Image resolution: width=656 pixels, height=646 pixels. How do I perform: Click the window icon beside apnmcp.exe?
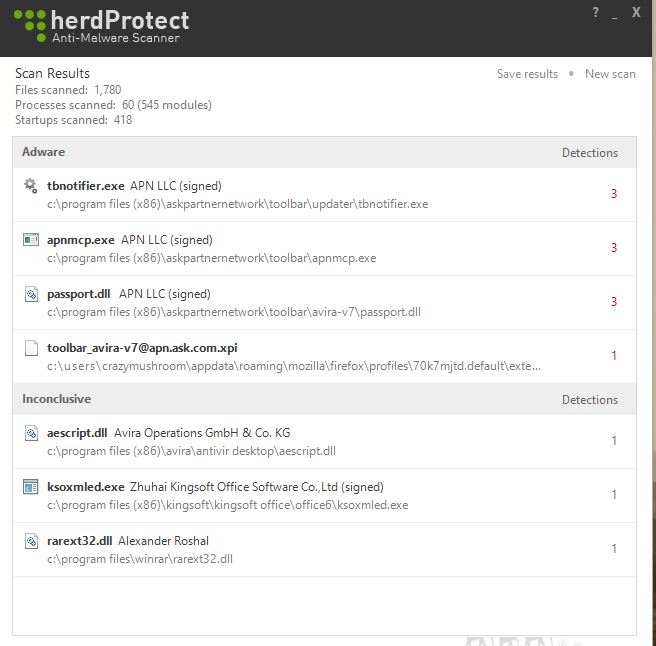[30, 240]
